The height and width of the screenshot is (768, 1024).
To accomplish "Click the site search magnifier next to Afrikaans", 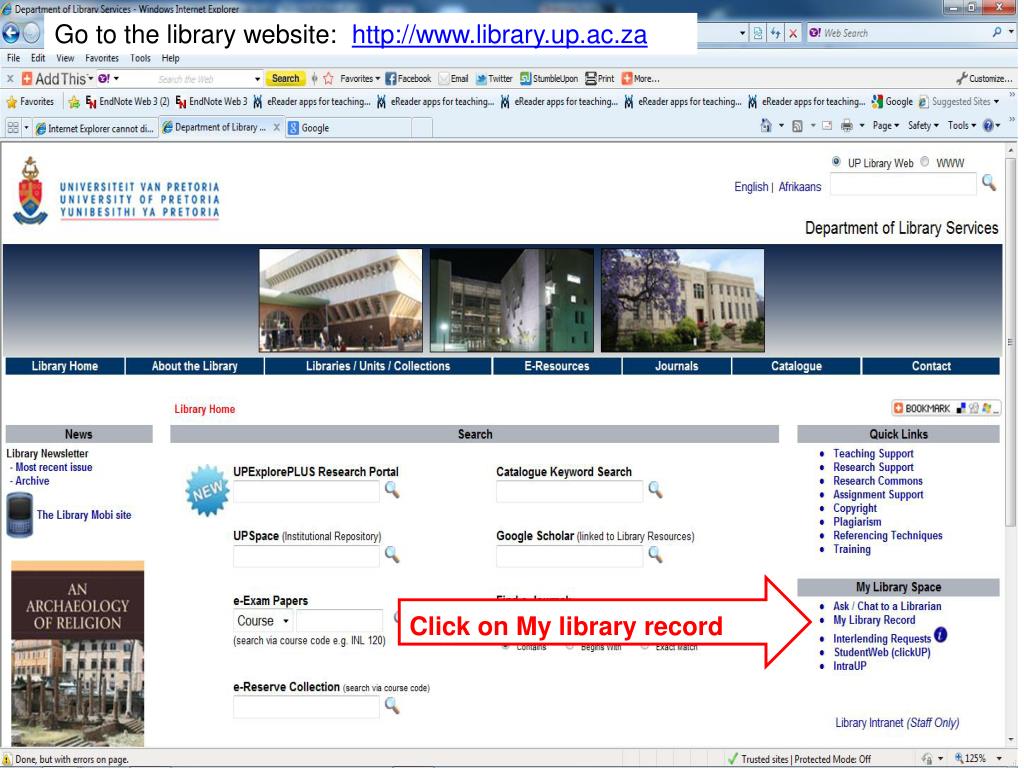I will pyautogui.click(x=989, y=183).
